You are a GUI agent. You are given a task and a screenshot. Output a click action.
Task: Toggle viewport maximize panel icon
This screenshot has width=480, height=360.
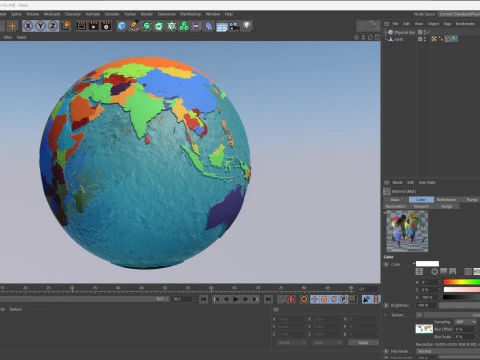[377, 37]
